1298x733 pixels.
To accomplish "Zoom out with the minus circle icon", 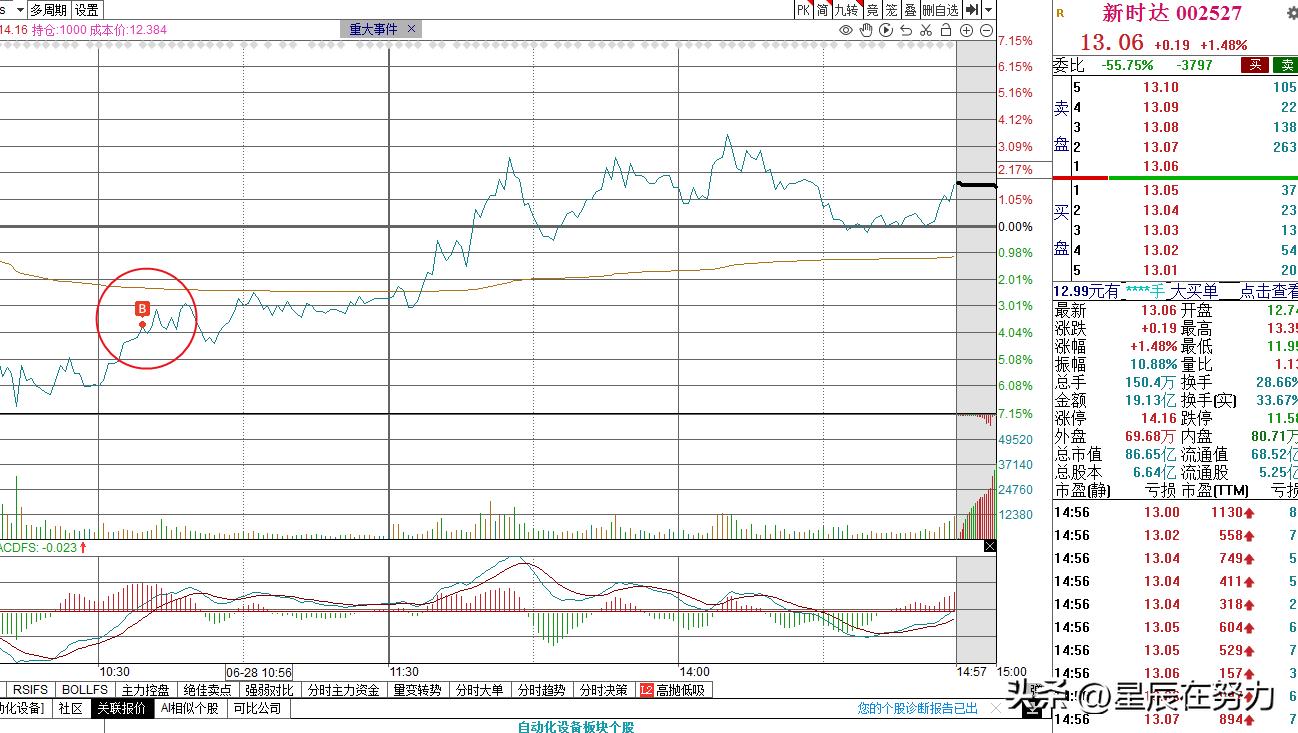I will [987, 30].
